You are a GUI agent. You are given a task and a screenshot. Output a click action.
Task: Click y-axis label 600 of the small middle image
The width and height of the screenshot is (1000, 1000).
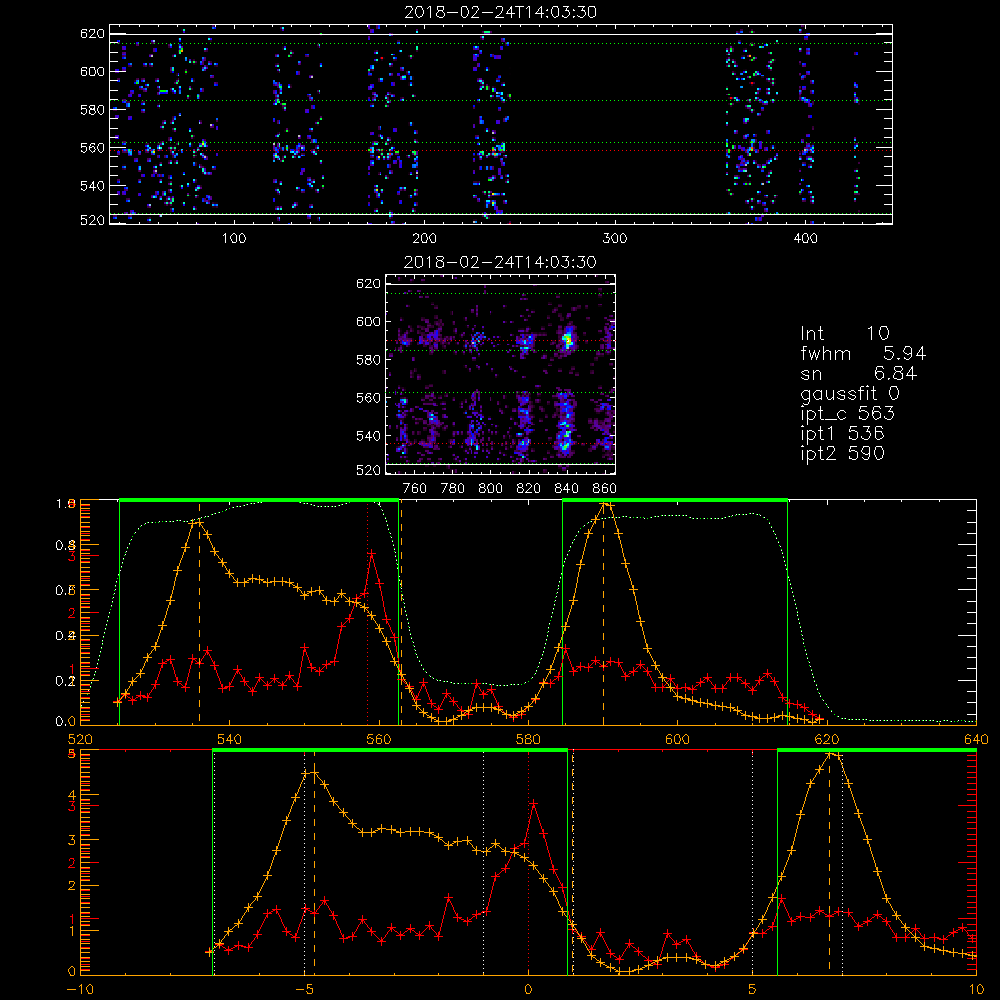(x=368, y=321)
